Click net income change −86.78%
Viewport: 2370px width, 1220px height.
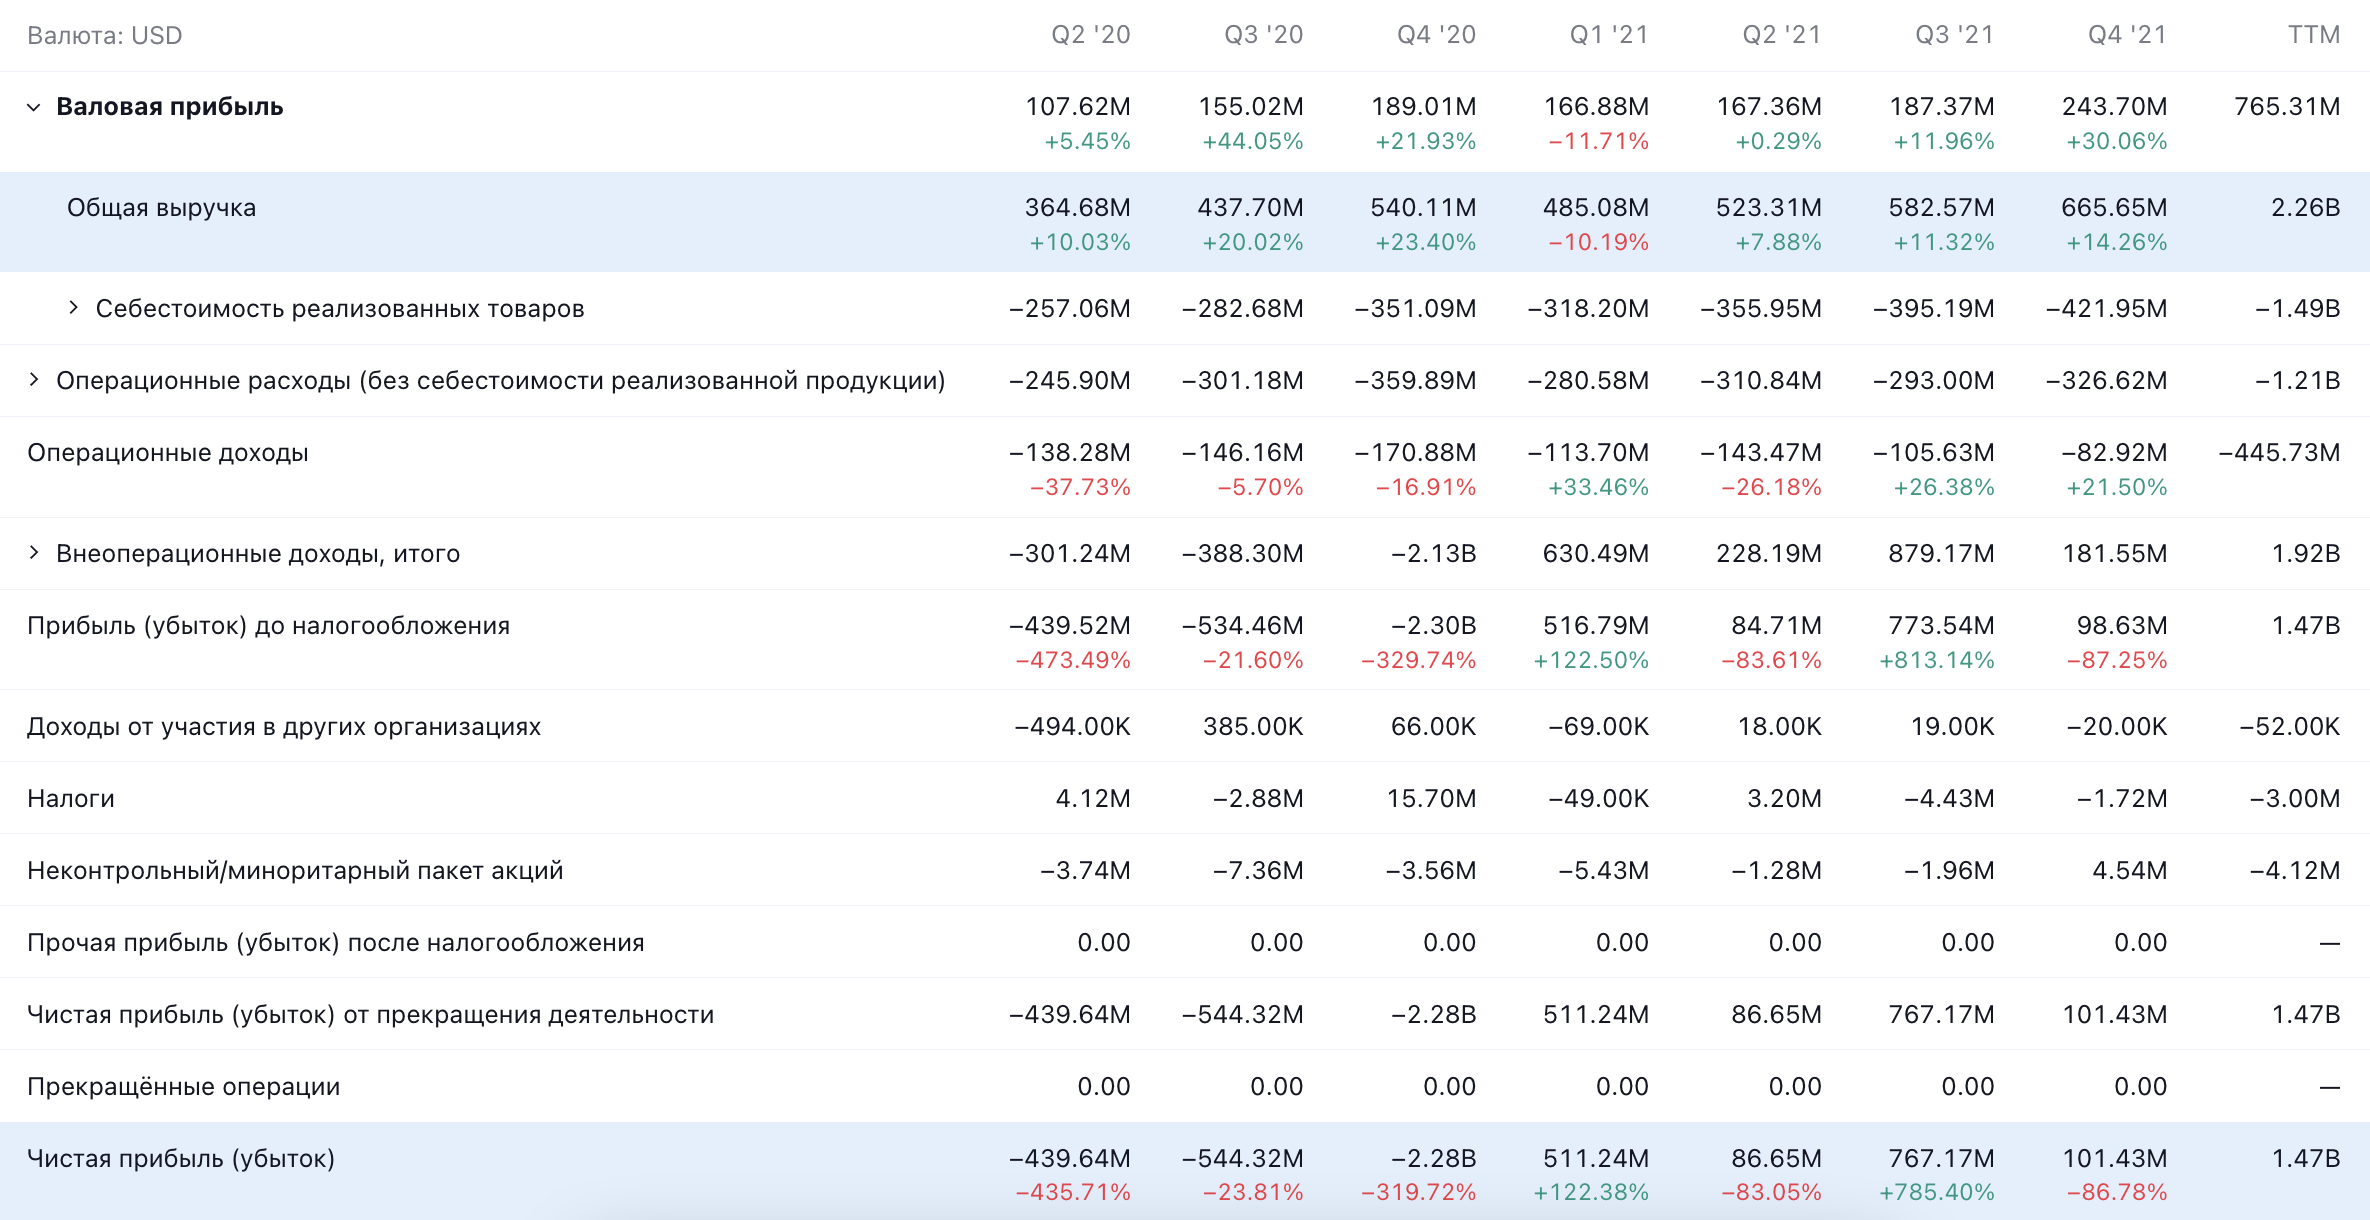coord(2117,1192)
